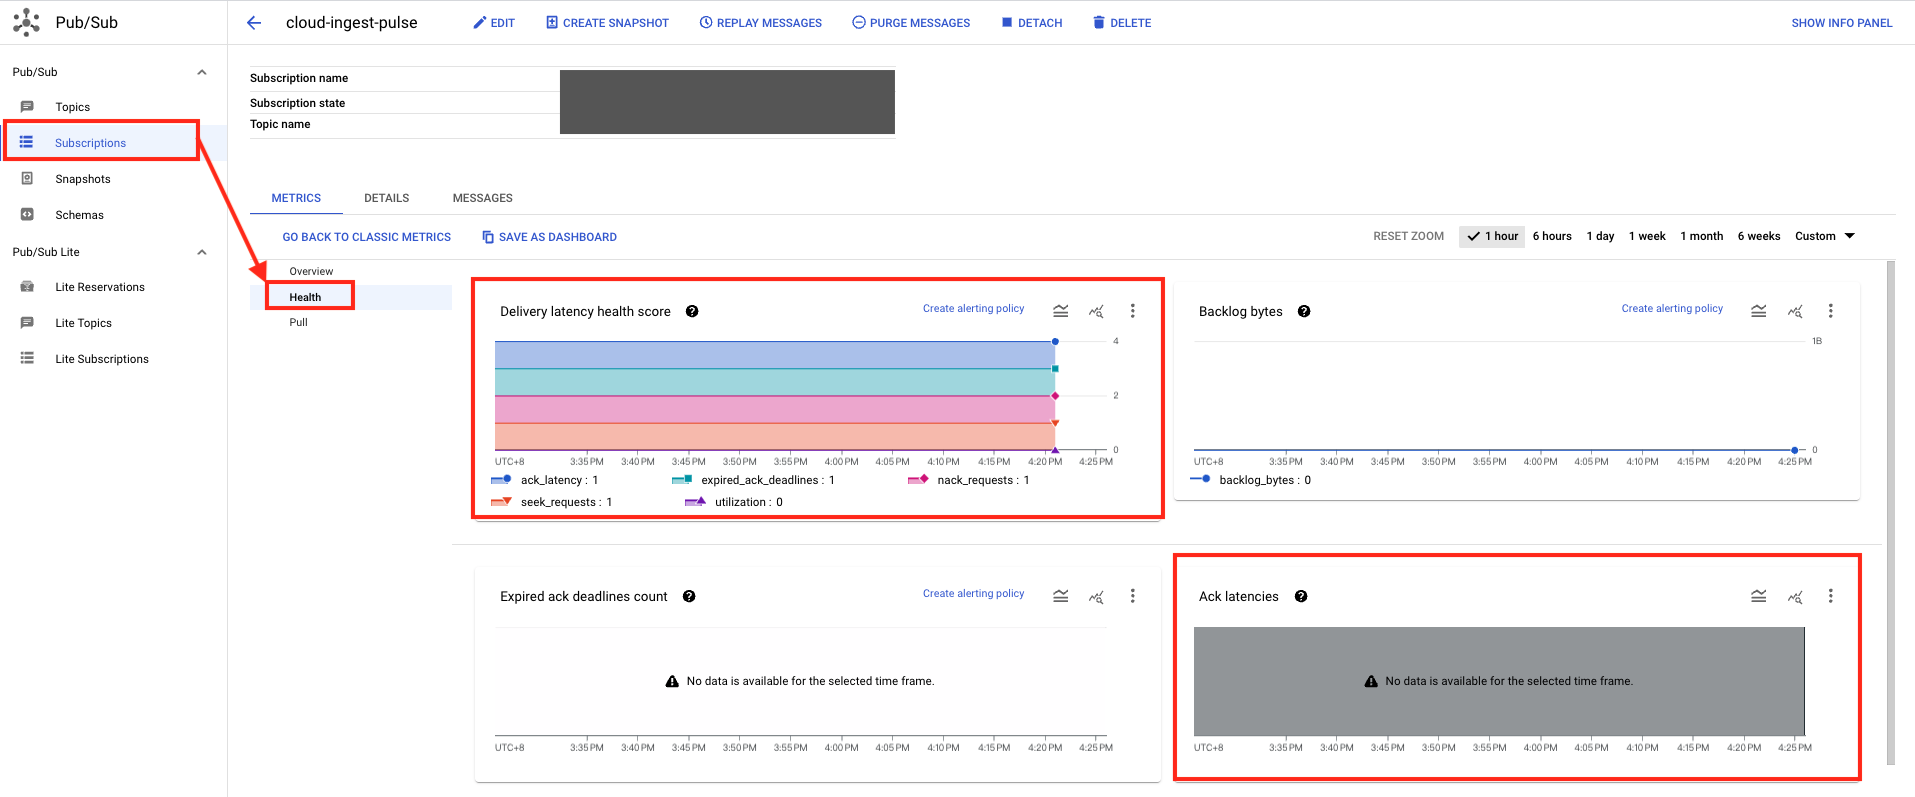The width and height of the screenshot is (1915, 797).
Task: Click the vertical scrollbar of metrics area
Action: pos(1890,512)
